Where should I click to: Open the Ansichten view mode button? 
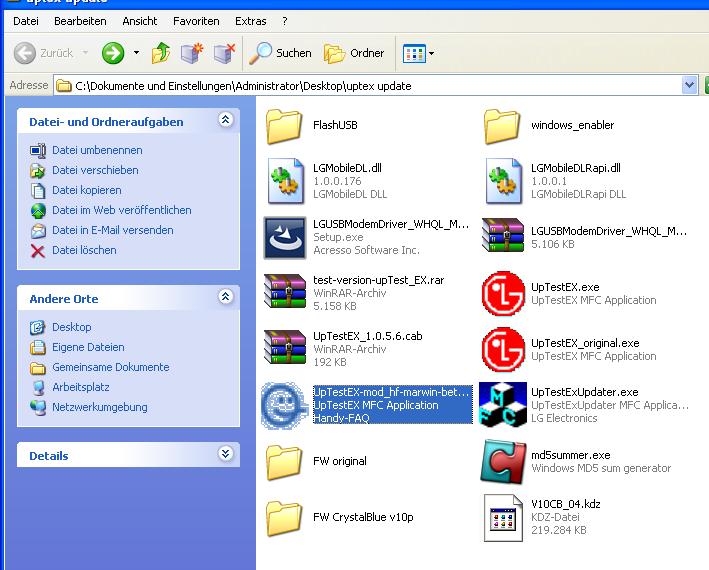point(414,53)
